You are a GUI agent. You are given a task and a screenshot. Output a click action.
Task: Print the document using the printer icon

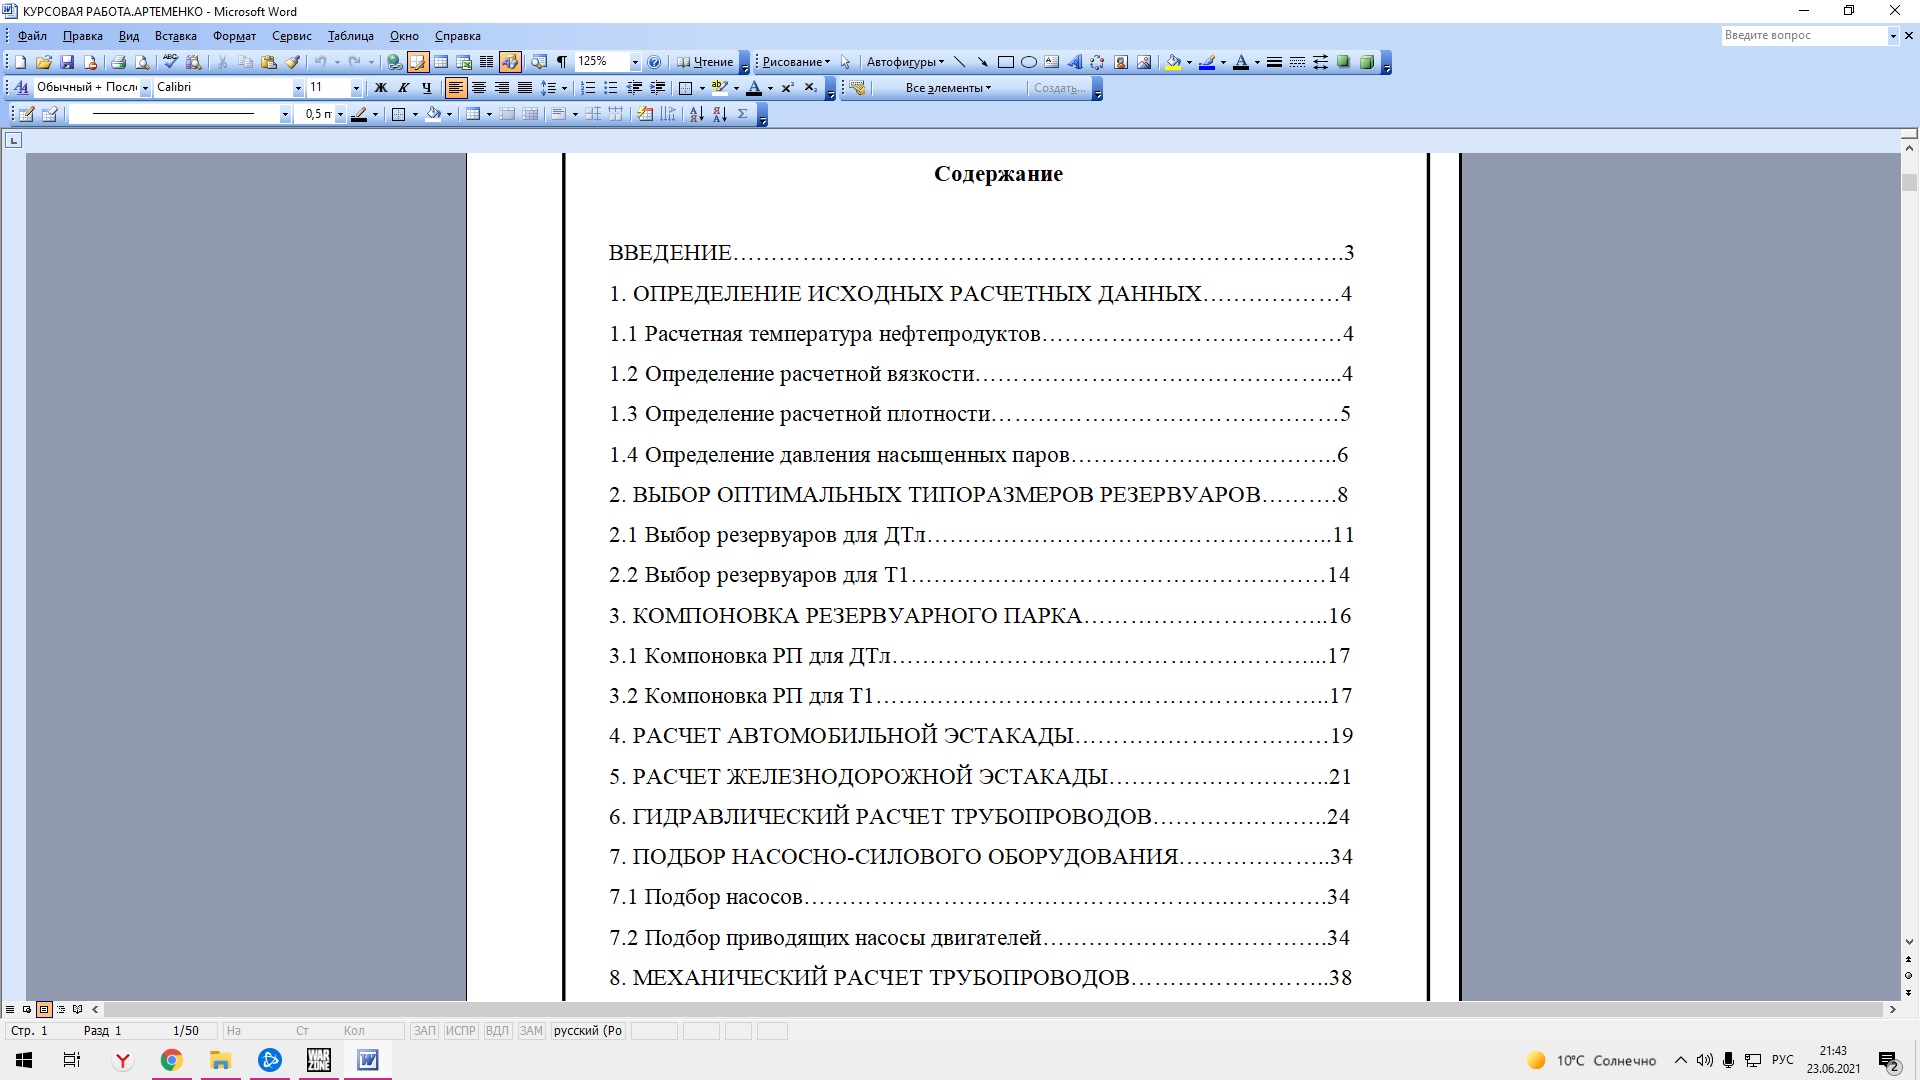point(118,62)
